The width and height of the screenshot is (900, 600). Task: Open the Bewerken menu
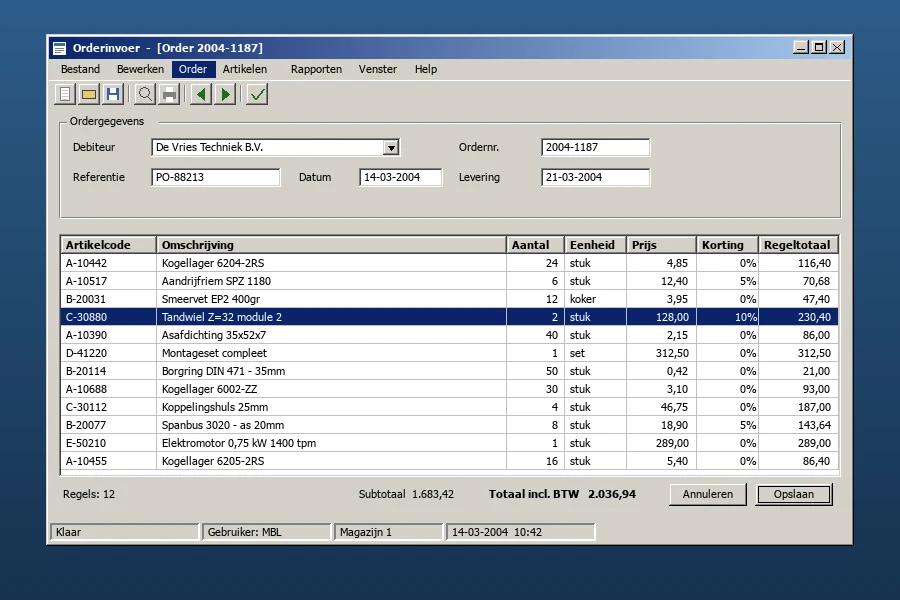pos(140,69)
